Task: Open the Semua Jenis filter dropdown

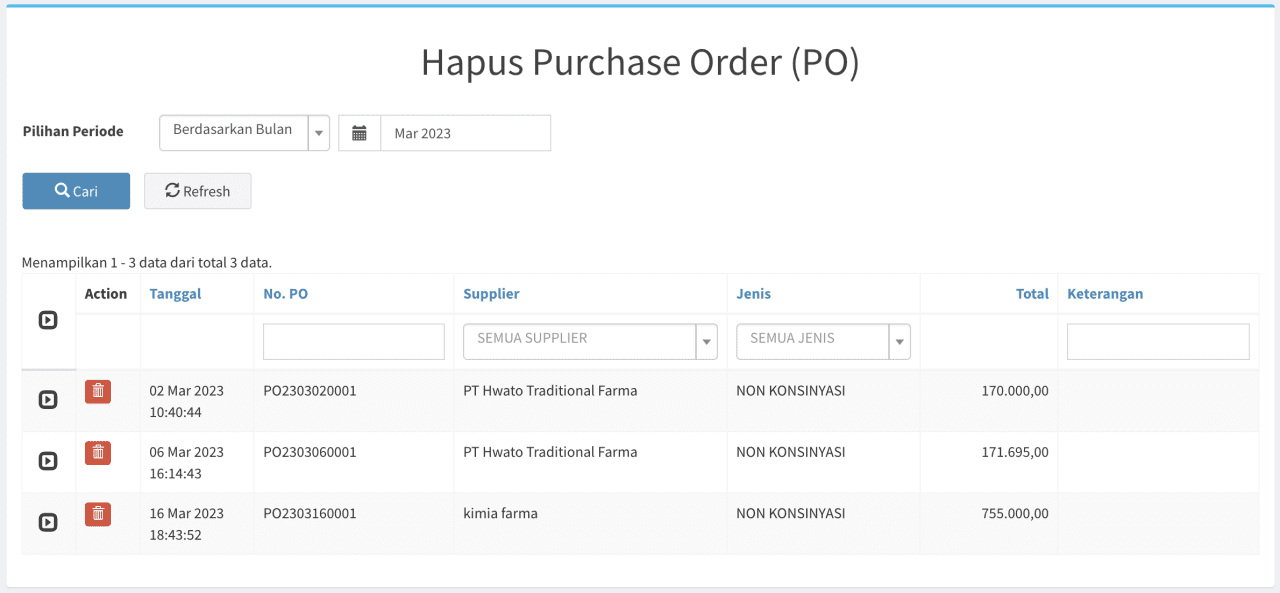Action: click(822, 341)
